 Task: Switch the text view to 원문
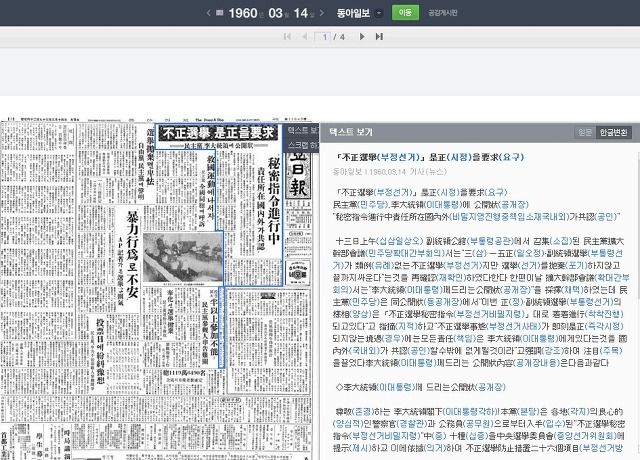[584, 132]
